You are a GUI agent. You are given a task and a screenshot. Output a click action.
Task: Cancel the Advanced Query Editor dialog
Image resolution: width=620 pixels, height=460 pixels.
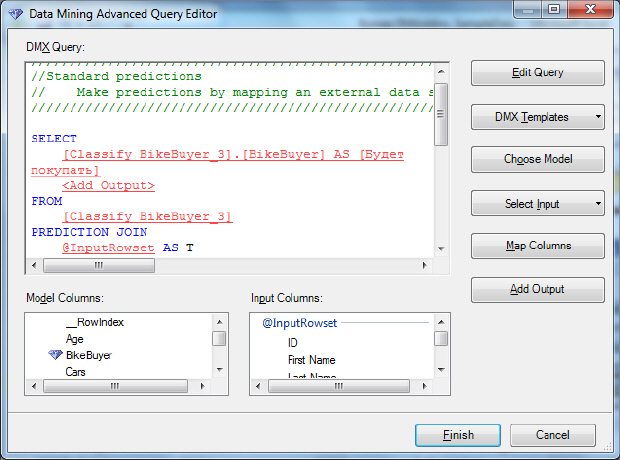[552, 435]
